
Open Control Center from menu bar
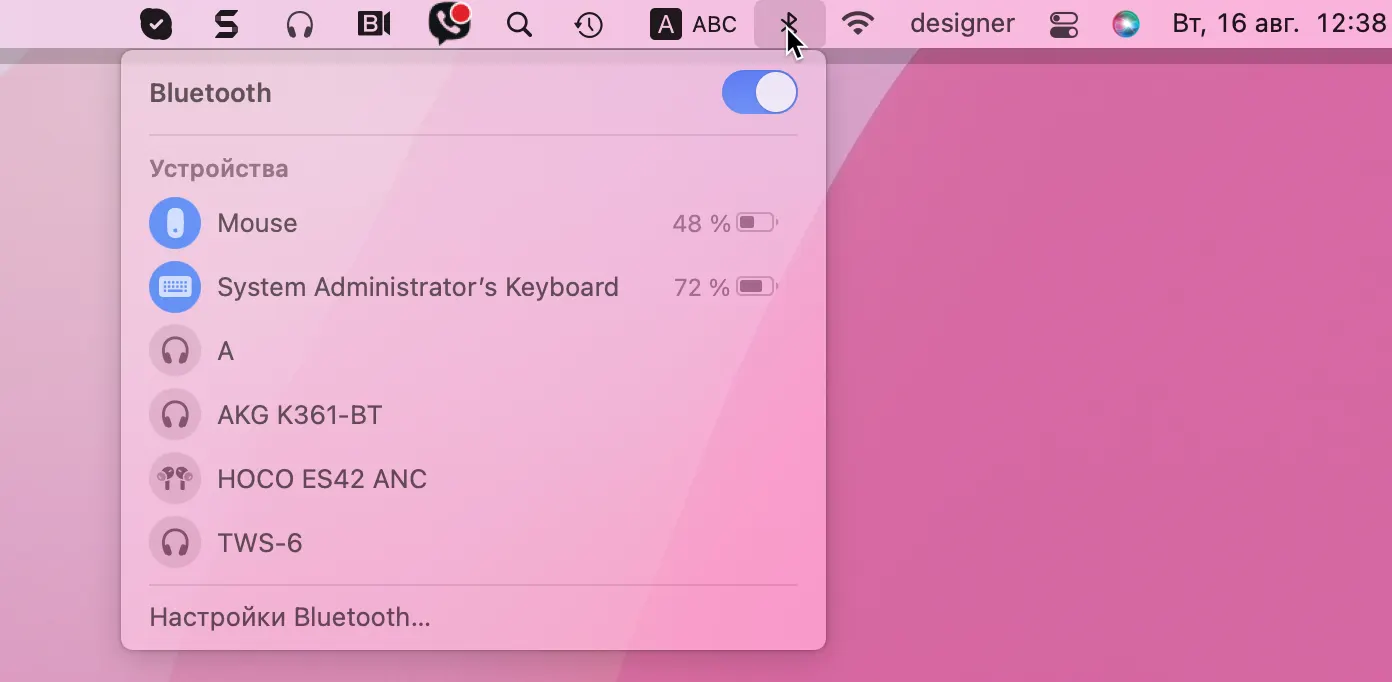[1064, 24]
